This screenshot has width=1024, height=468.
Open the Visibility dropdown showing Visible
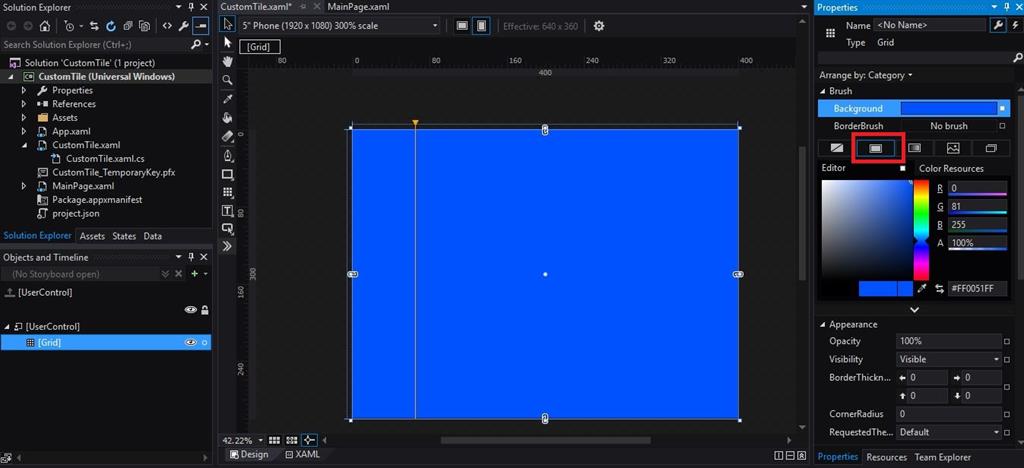pos(949,359)
